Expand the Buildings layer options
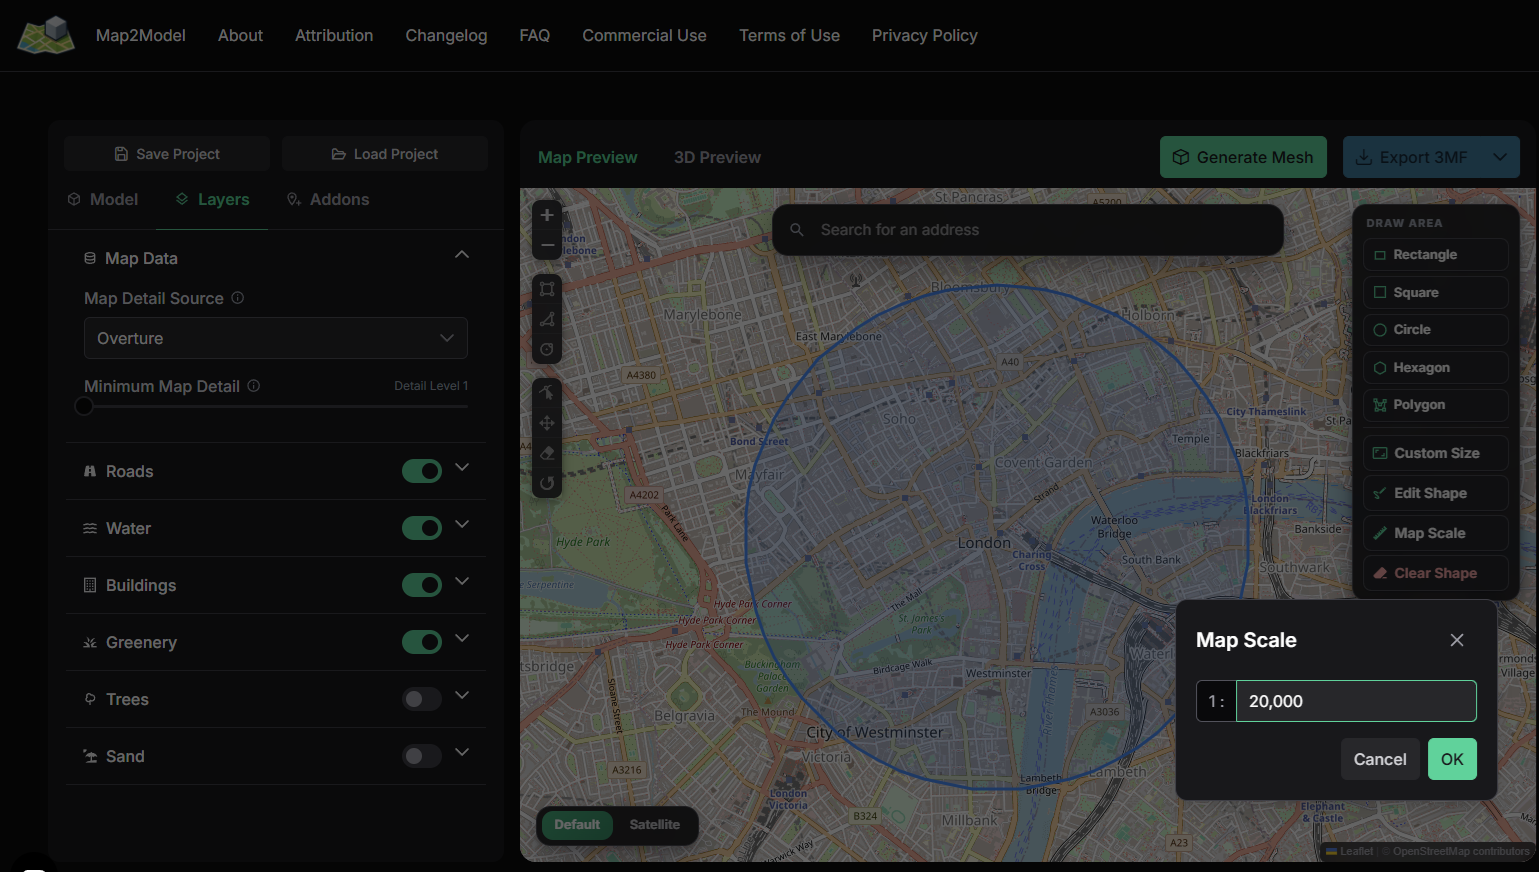 coord(462,582)
